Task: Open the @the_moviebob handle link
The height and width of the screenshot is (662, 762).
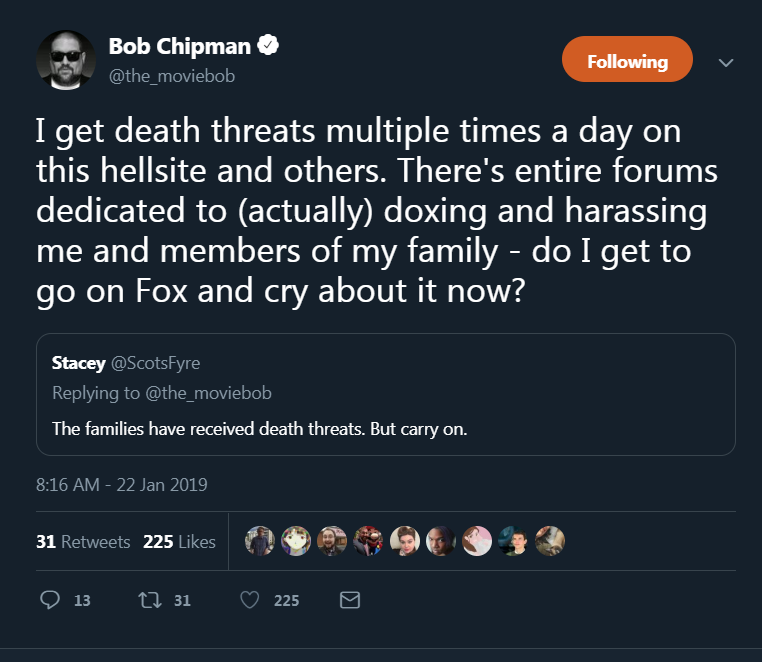Action: (x=172, y=76)
